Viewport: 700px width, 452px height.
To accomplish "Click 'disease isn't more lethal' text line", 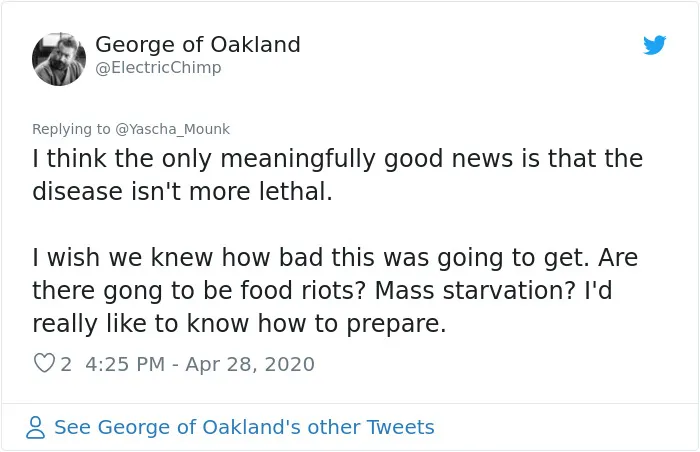I will (x=182, y=192).
